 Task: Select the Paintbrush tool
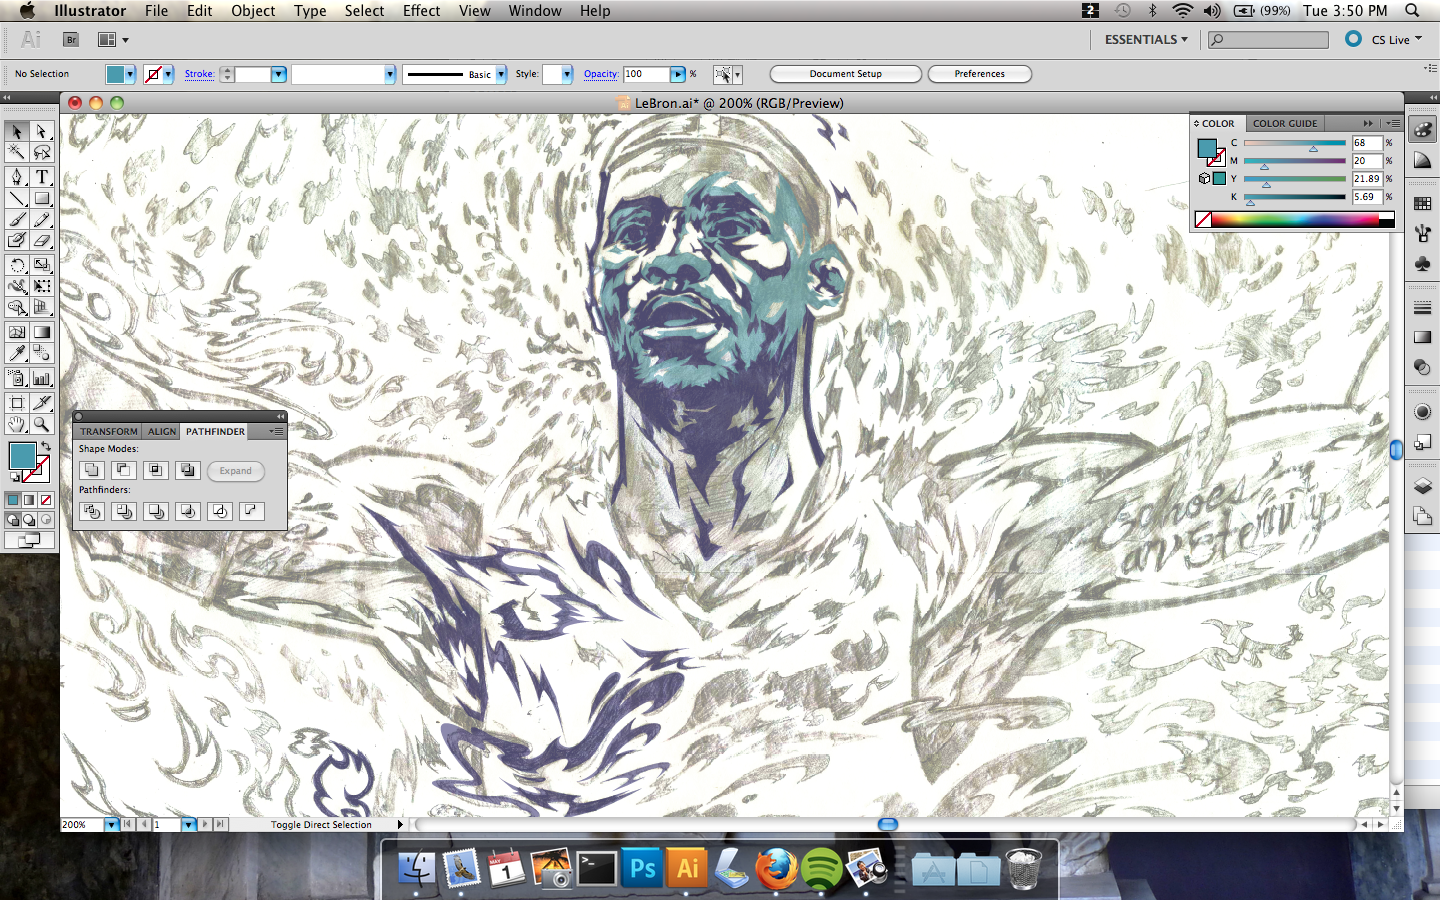17,219
